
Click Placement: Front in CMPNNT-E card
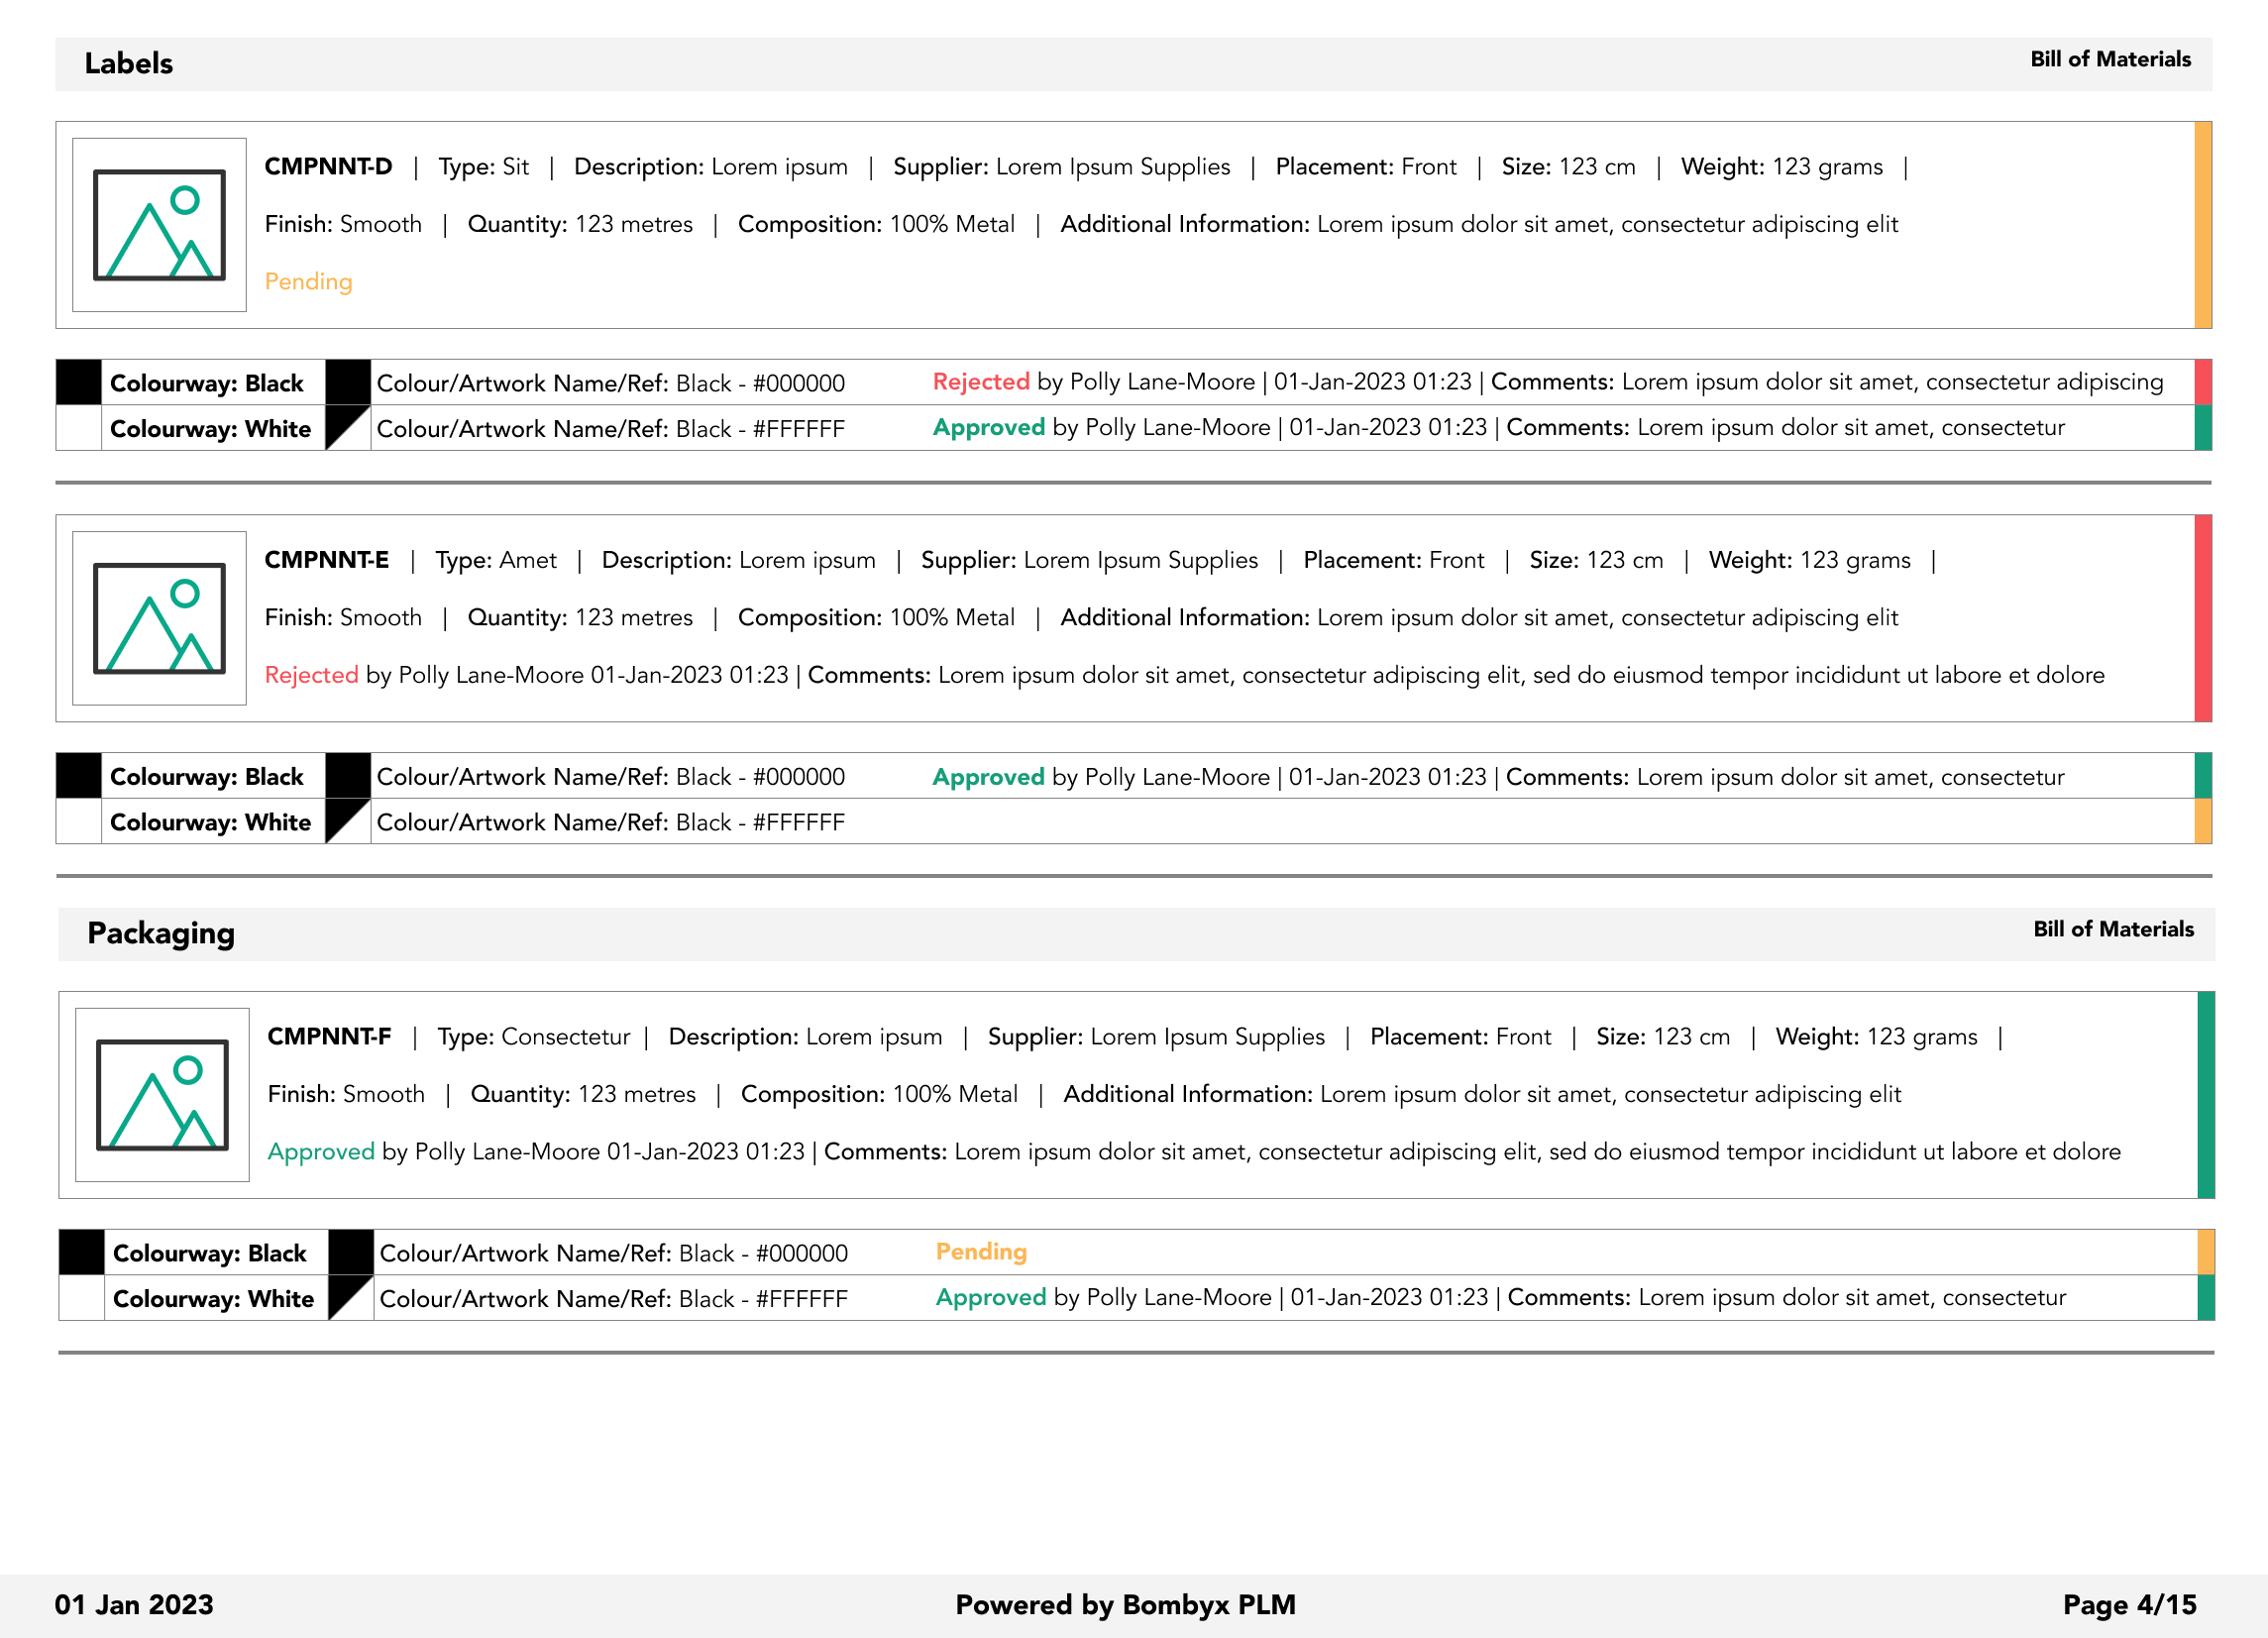(1393, 560)
